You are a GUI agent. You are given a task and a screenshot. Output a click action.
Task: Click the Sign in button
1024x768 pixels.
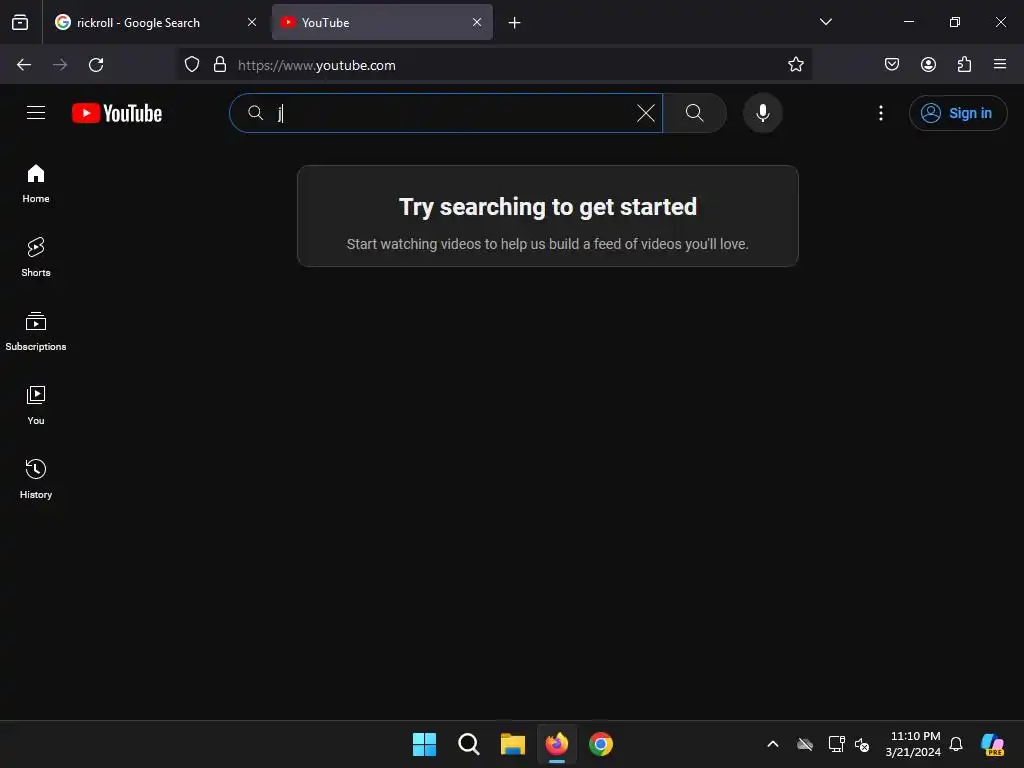click(x=957, y=113)
